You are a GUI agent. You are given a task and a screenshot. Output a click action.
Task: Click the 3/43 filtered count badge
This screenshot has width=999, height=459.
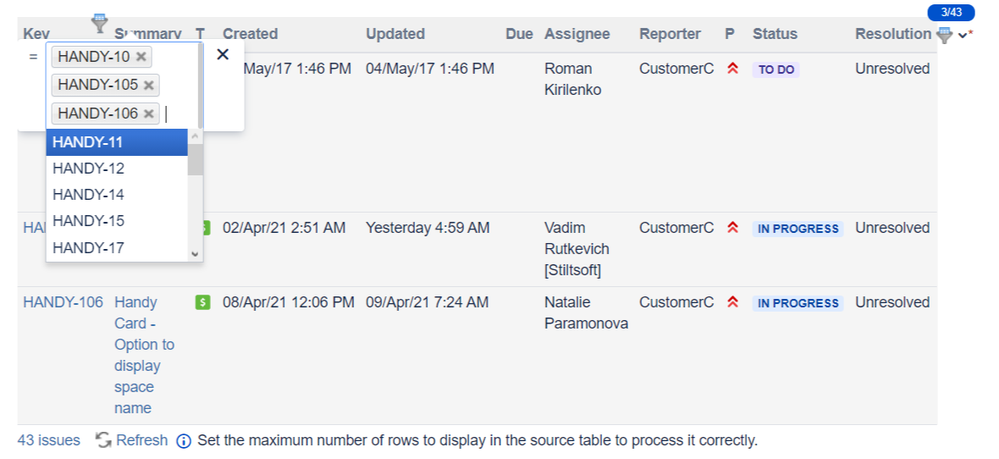click(951, 12)
